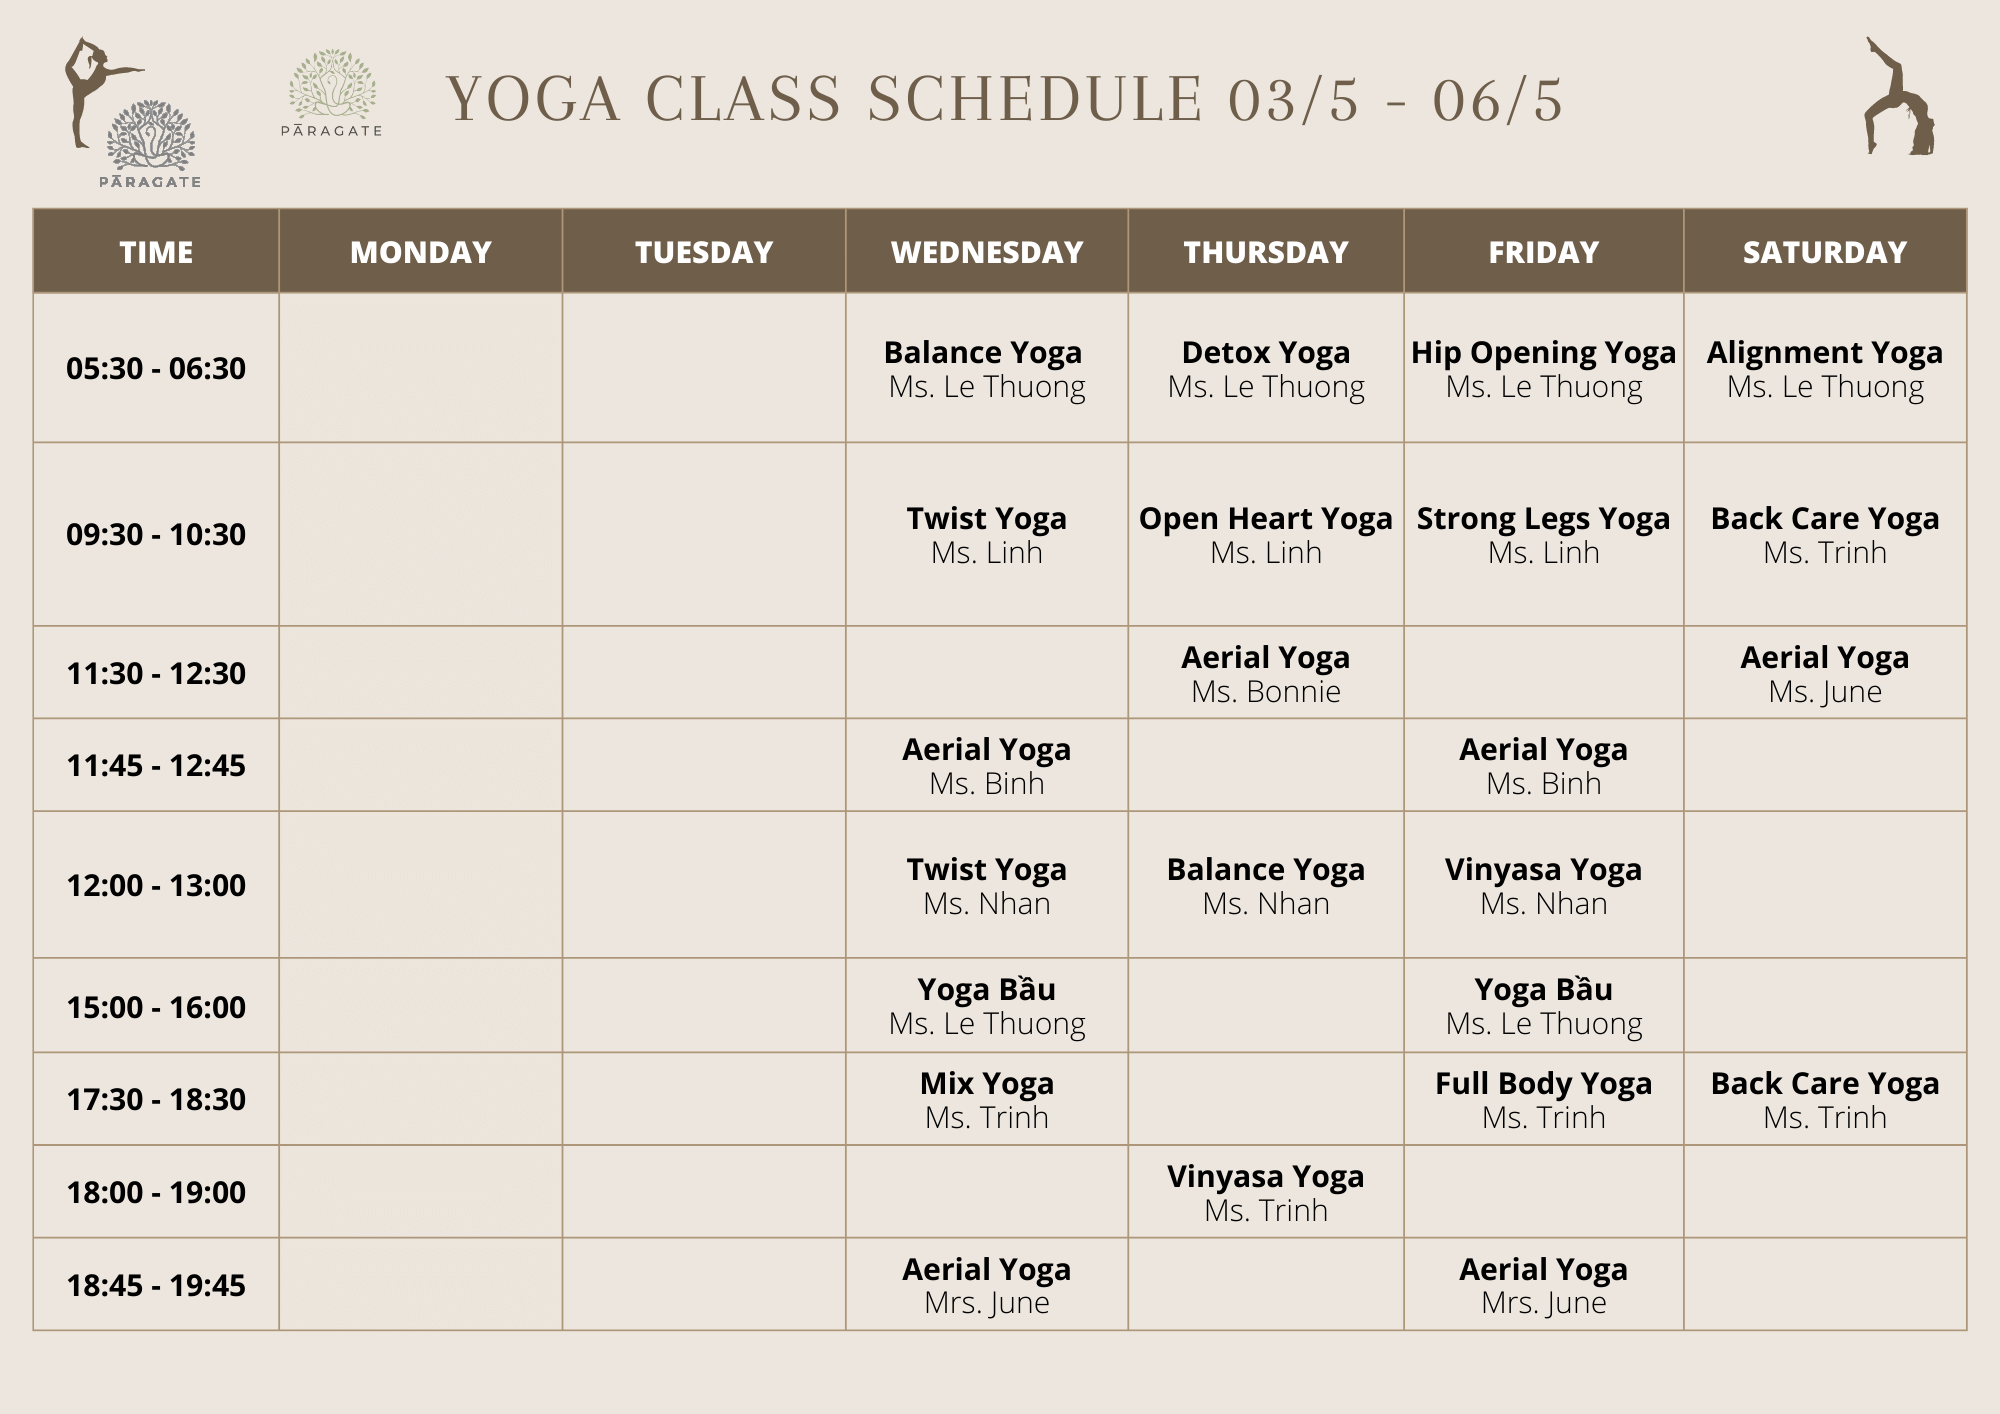Open Friday's Vinyasa Yoga by Ms. Nhan

click(1544, 885)
